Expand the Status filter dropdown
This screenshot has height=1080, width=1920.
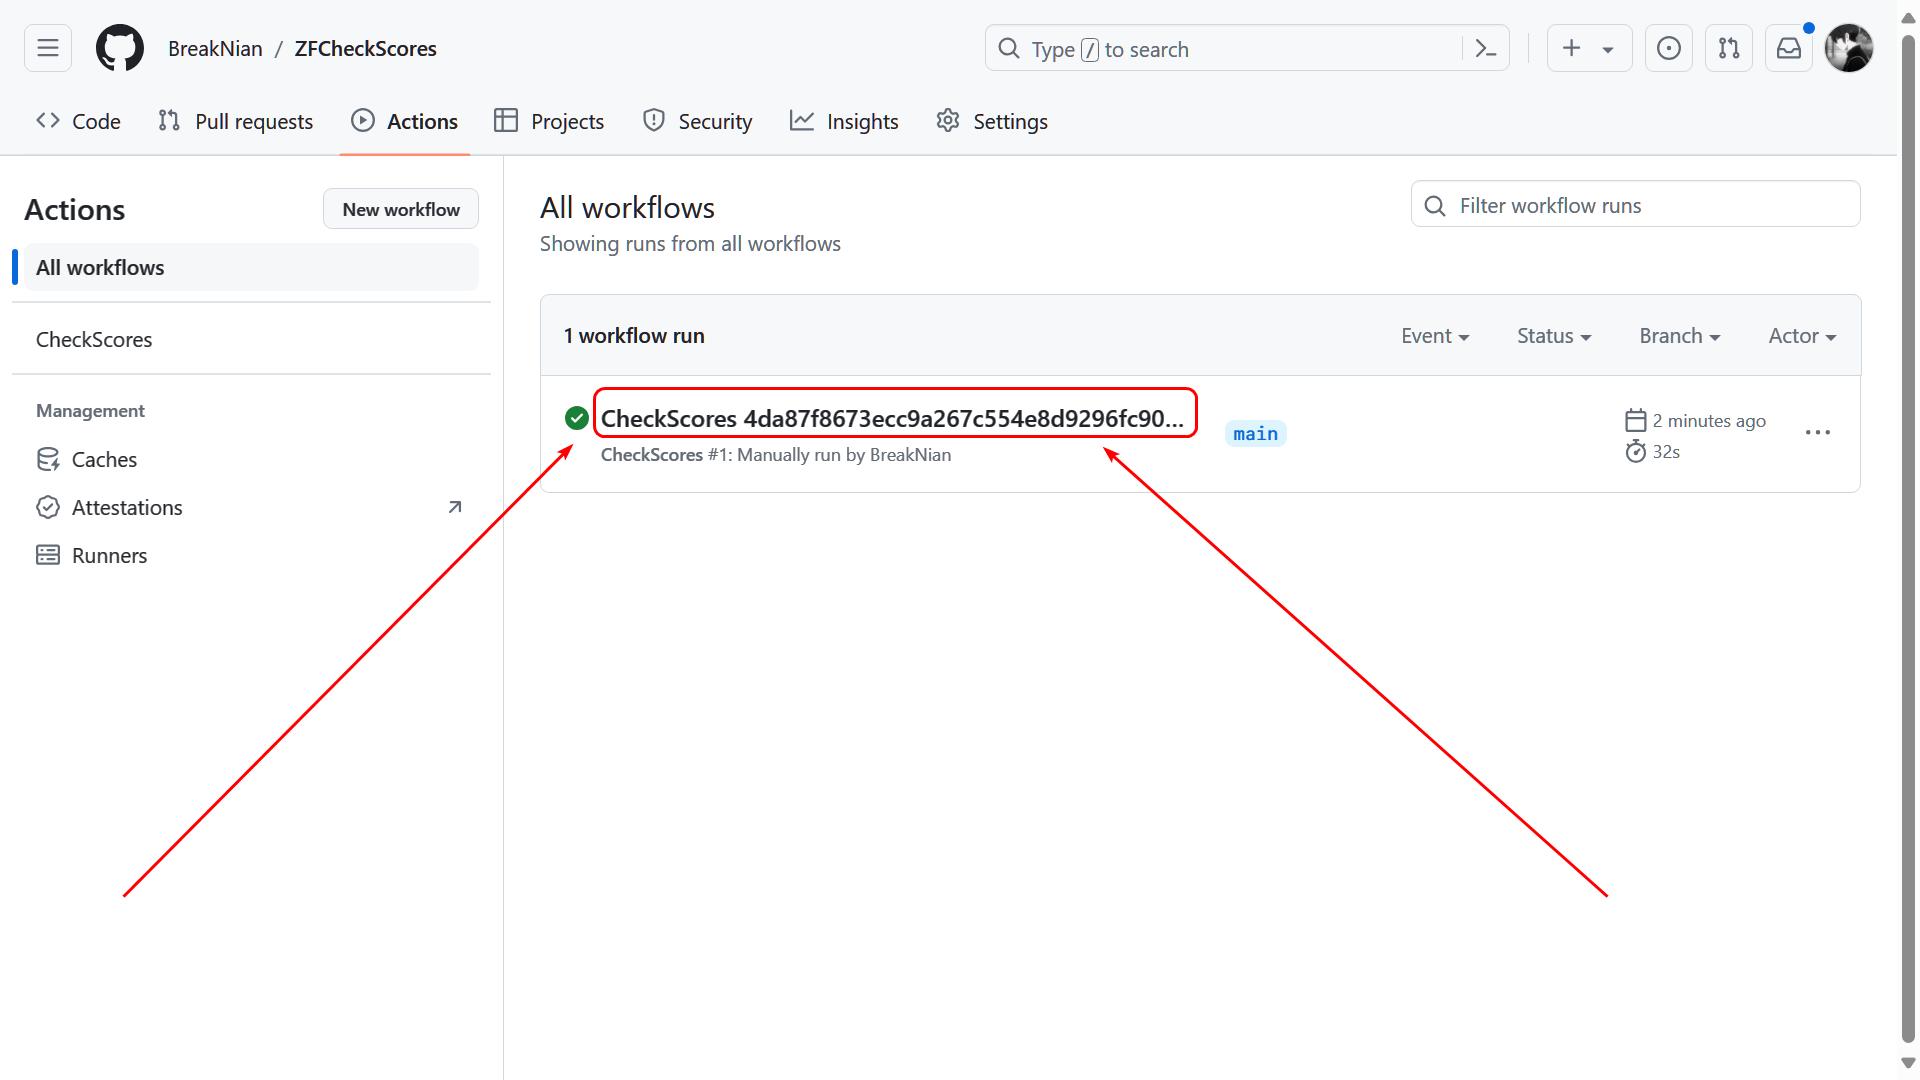(x=1553, y=336)
